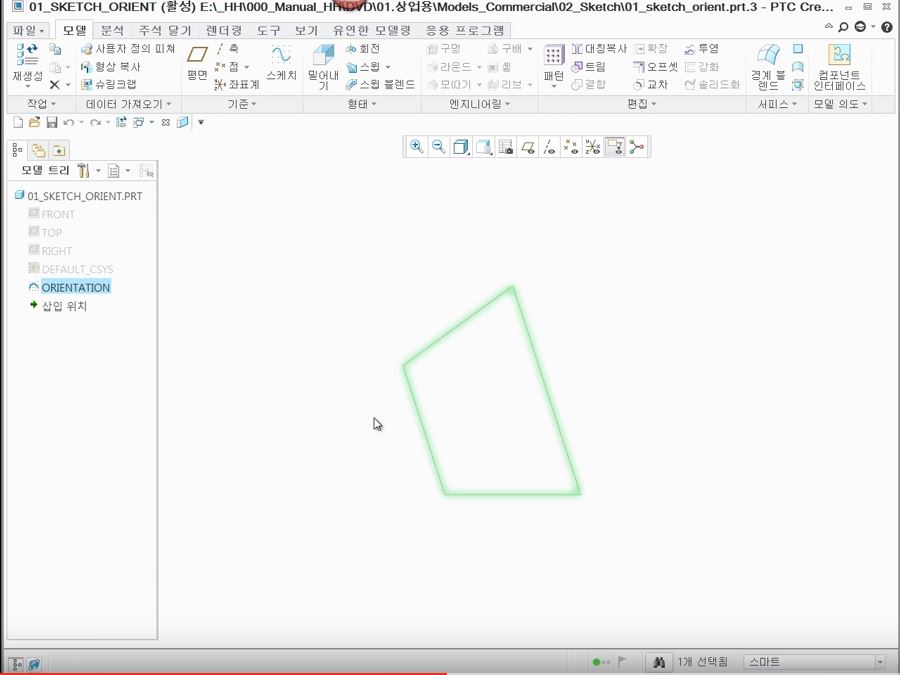This screenshot has height=675, width=900.
Task: Click the 형상 복사 (Copy Geometry) tool
Action: (111, 67)
